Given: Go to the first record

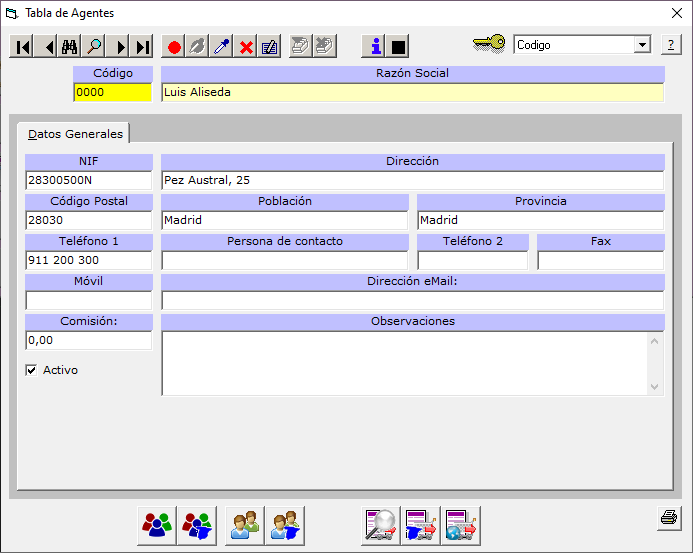Looking at the screenshot, I should (22, 47).
